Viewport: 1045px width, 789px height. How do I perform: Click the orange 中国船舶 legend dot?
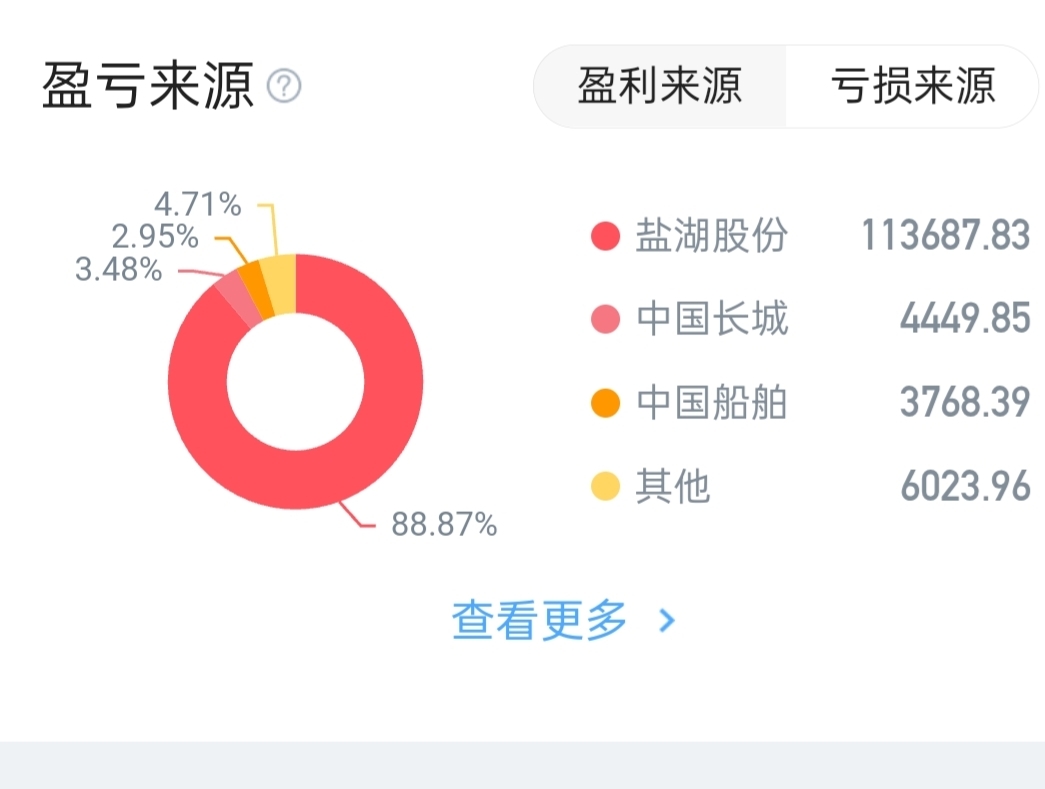click(606, 403)
